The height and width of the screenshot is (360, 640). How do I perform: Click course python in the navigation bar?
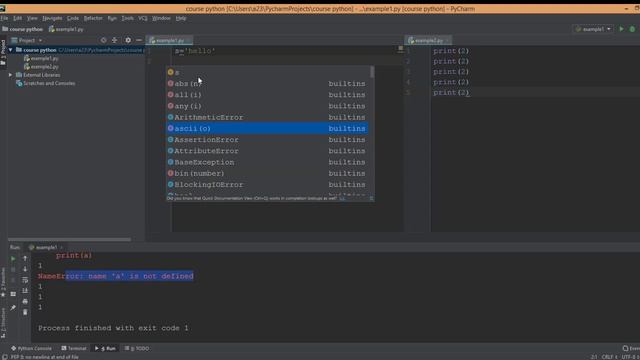click(22, 29)
